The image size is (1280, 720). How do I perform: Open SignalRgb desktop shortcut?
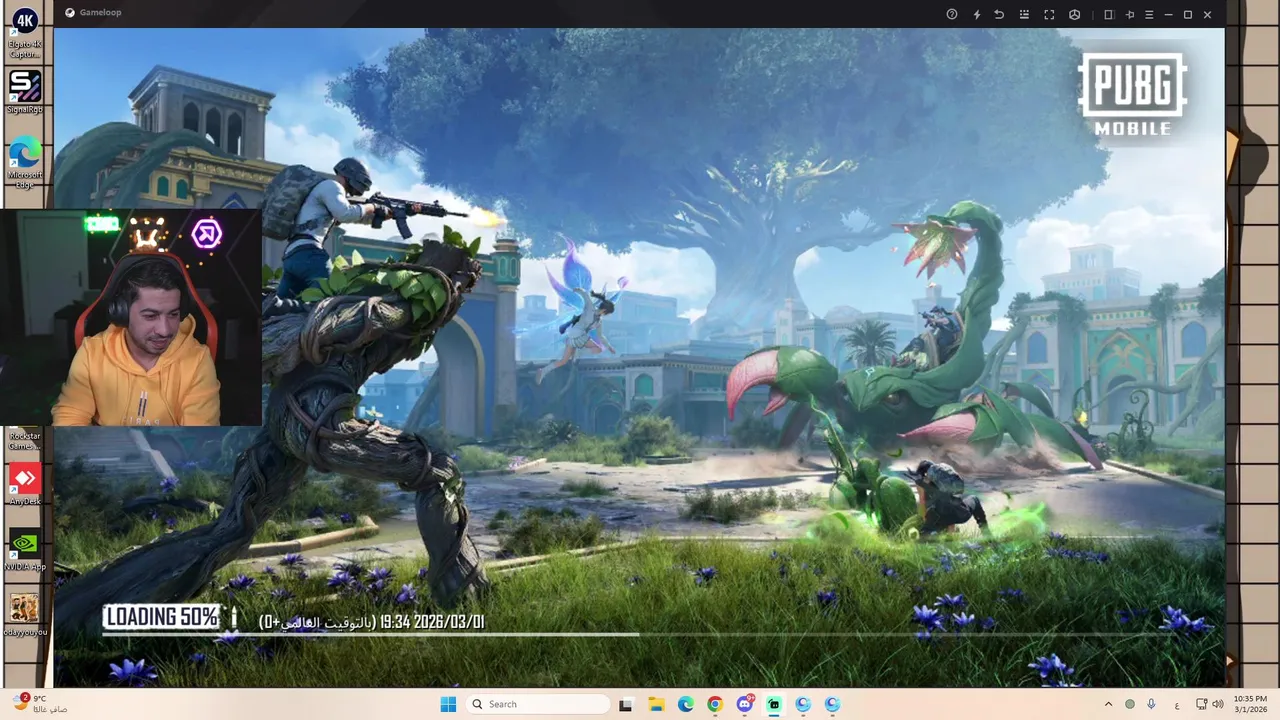pyautogui.click(x=25, y=93)
